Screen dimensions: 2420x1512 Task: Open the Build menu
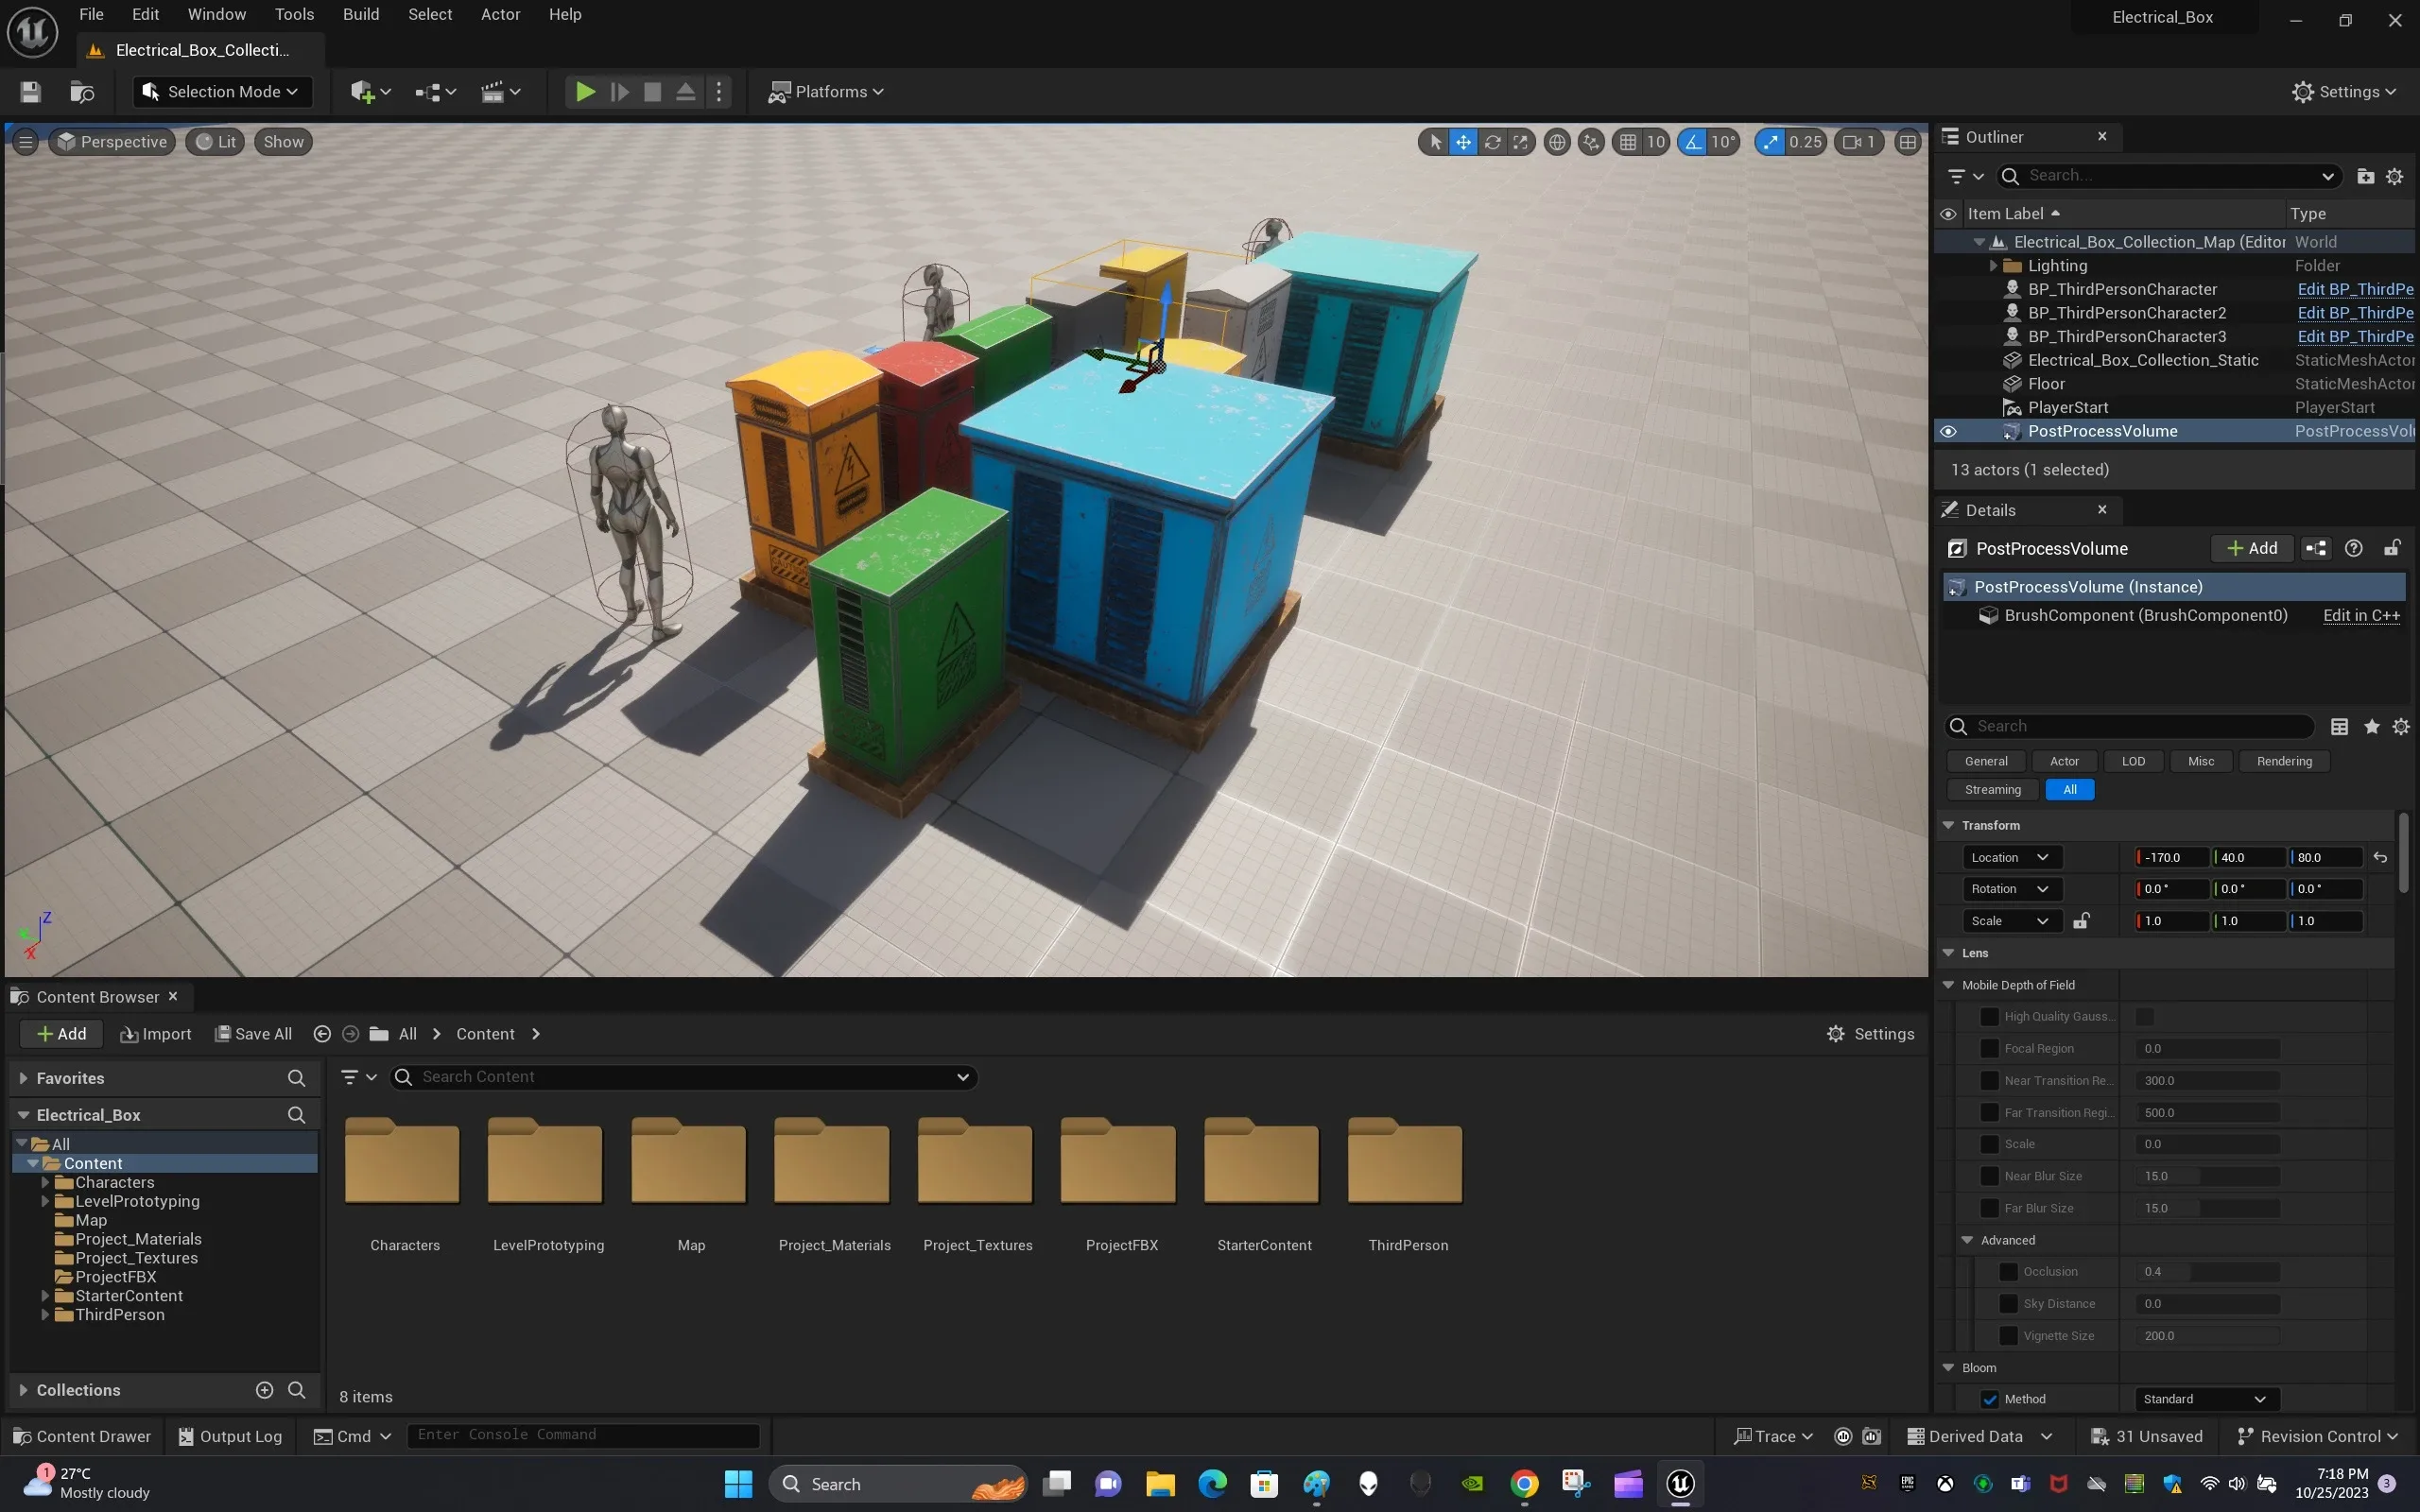(360, 14)
